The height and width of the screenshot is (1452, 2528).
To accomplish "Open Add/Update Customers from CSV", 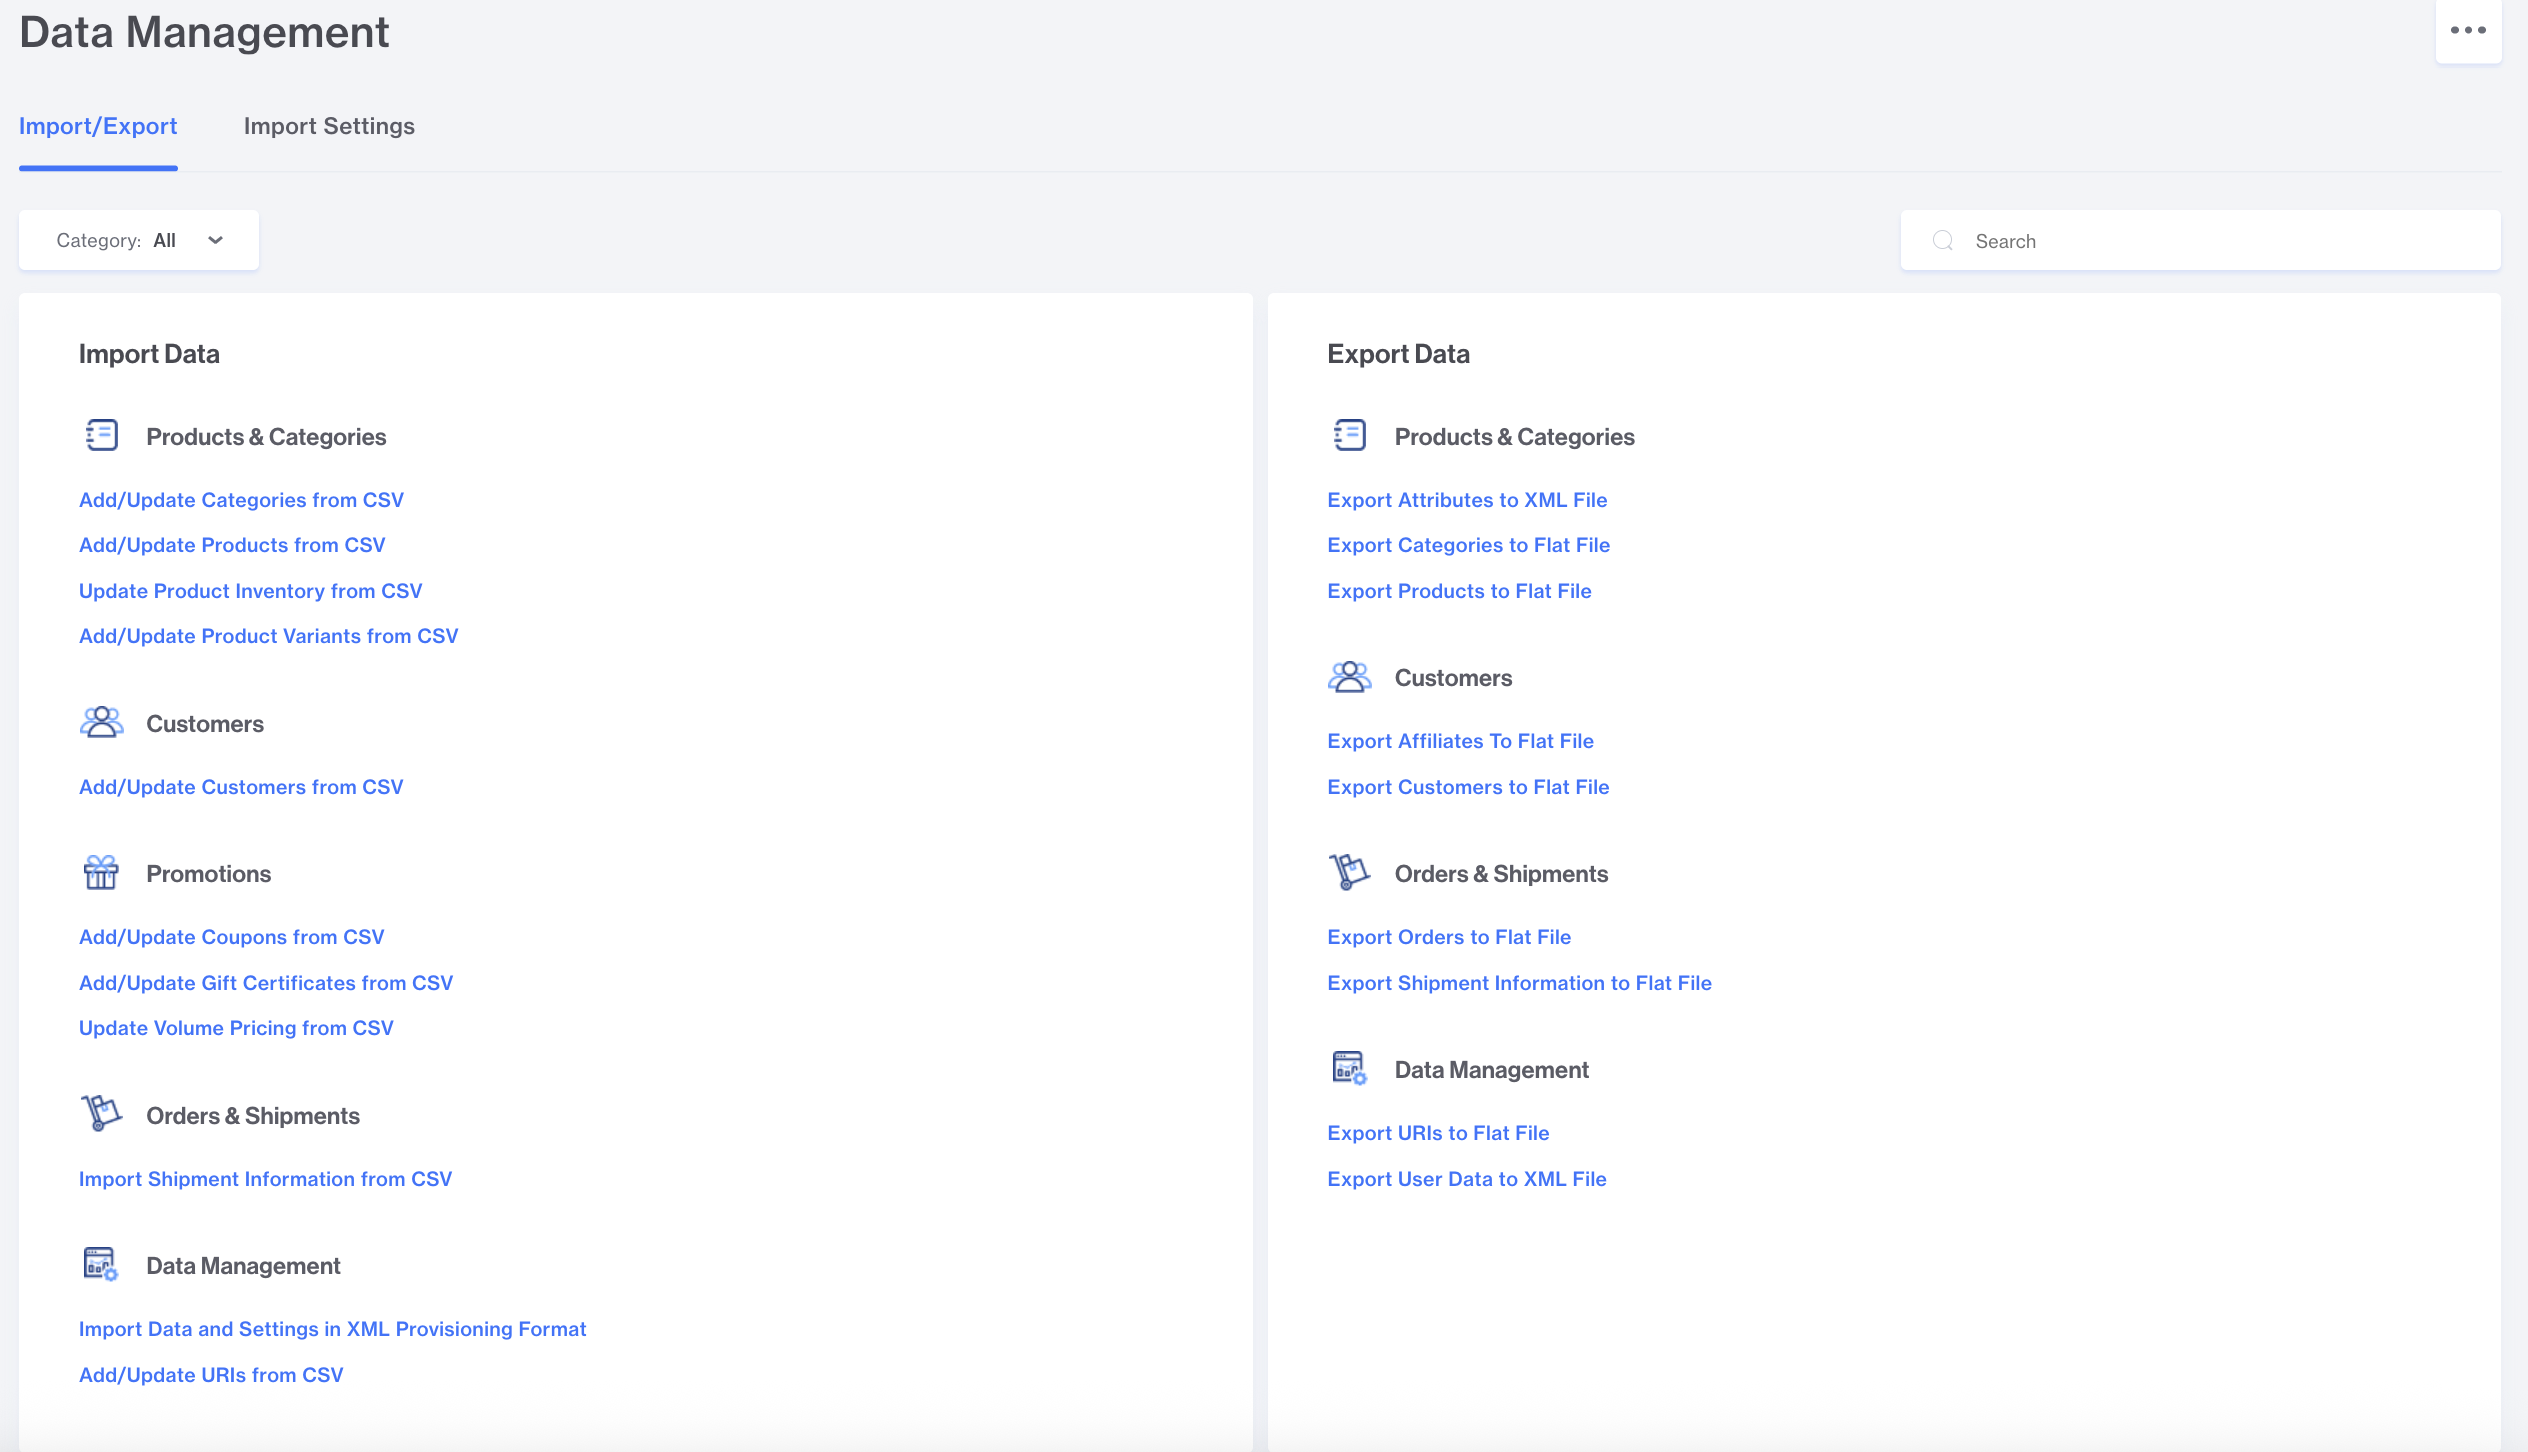I will pos(241,787).
